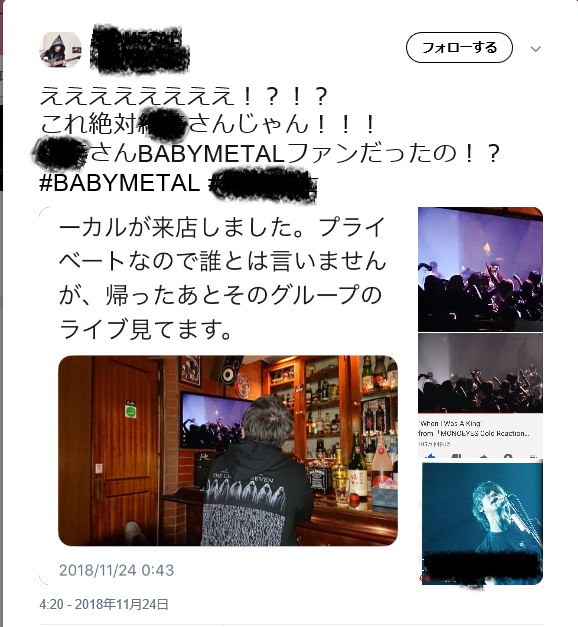Click the フォローする follow button
Image resolution: width=578 pixels, height=627 pixels.
[459, 48]
